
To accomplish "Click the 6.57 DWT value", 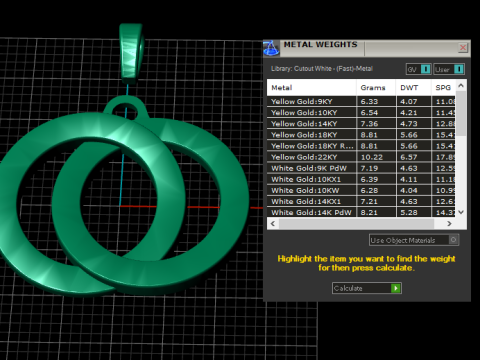I will (409, 157).
